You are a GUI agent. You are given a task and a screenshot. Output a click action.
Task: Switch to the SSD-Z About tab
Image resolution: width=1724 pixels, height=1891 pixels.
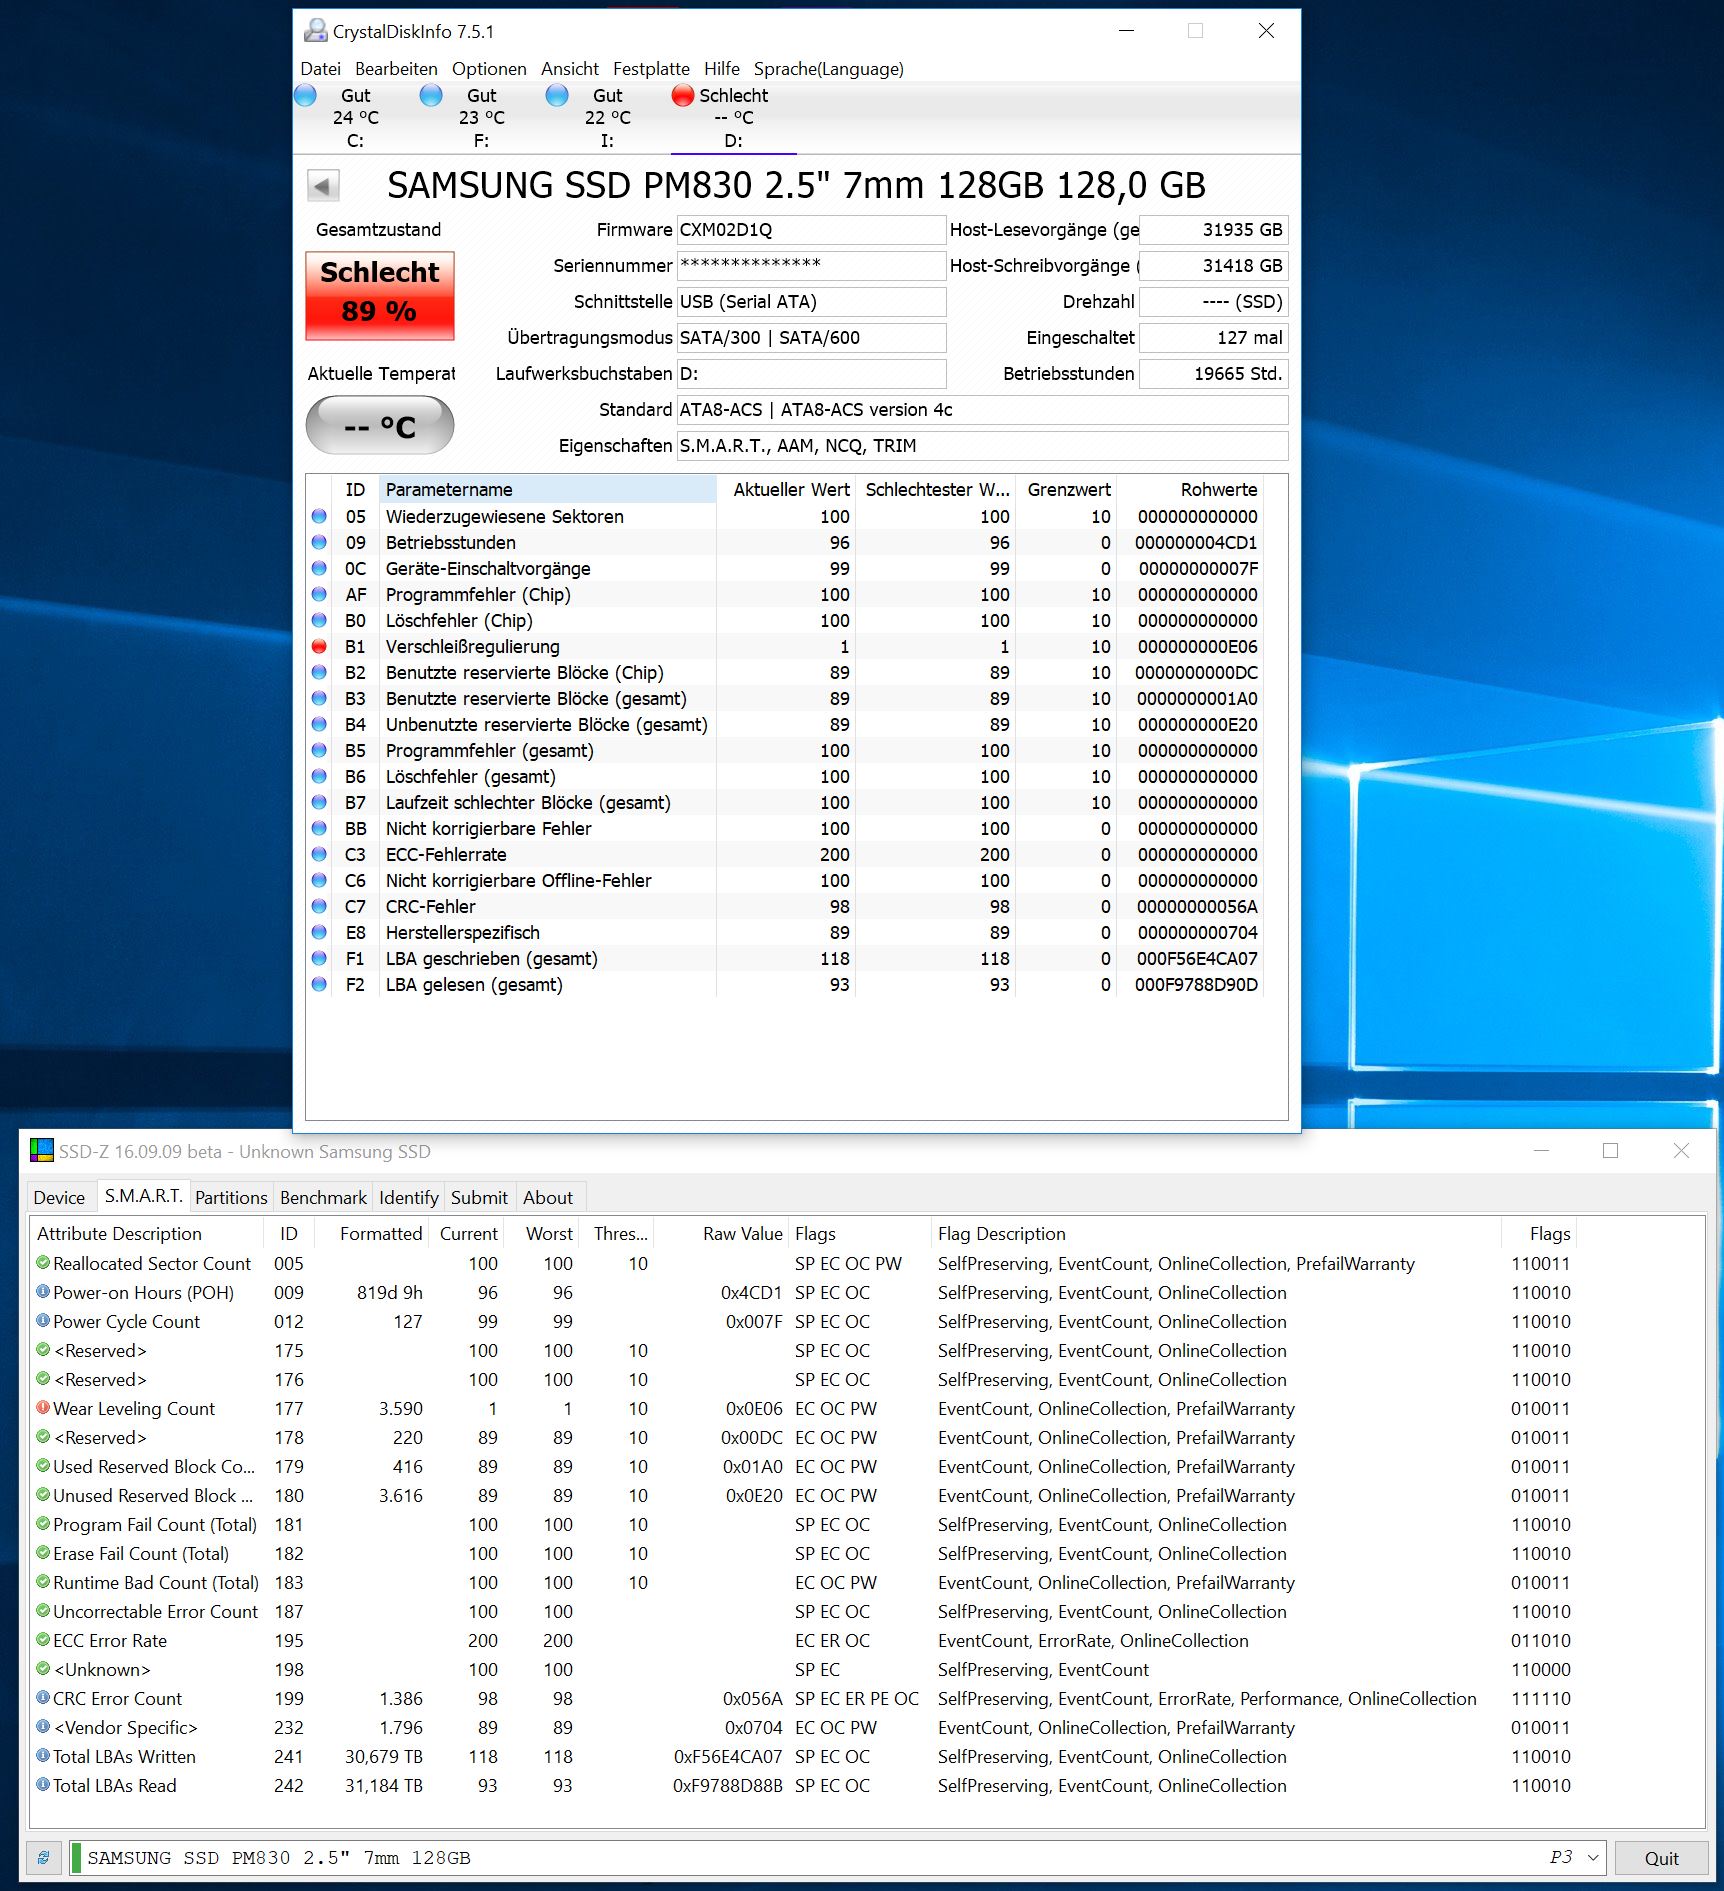(548, 1197)
